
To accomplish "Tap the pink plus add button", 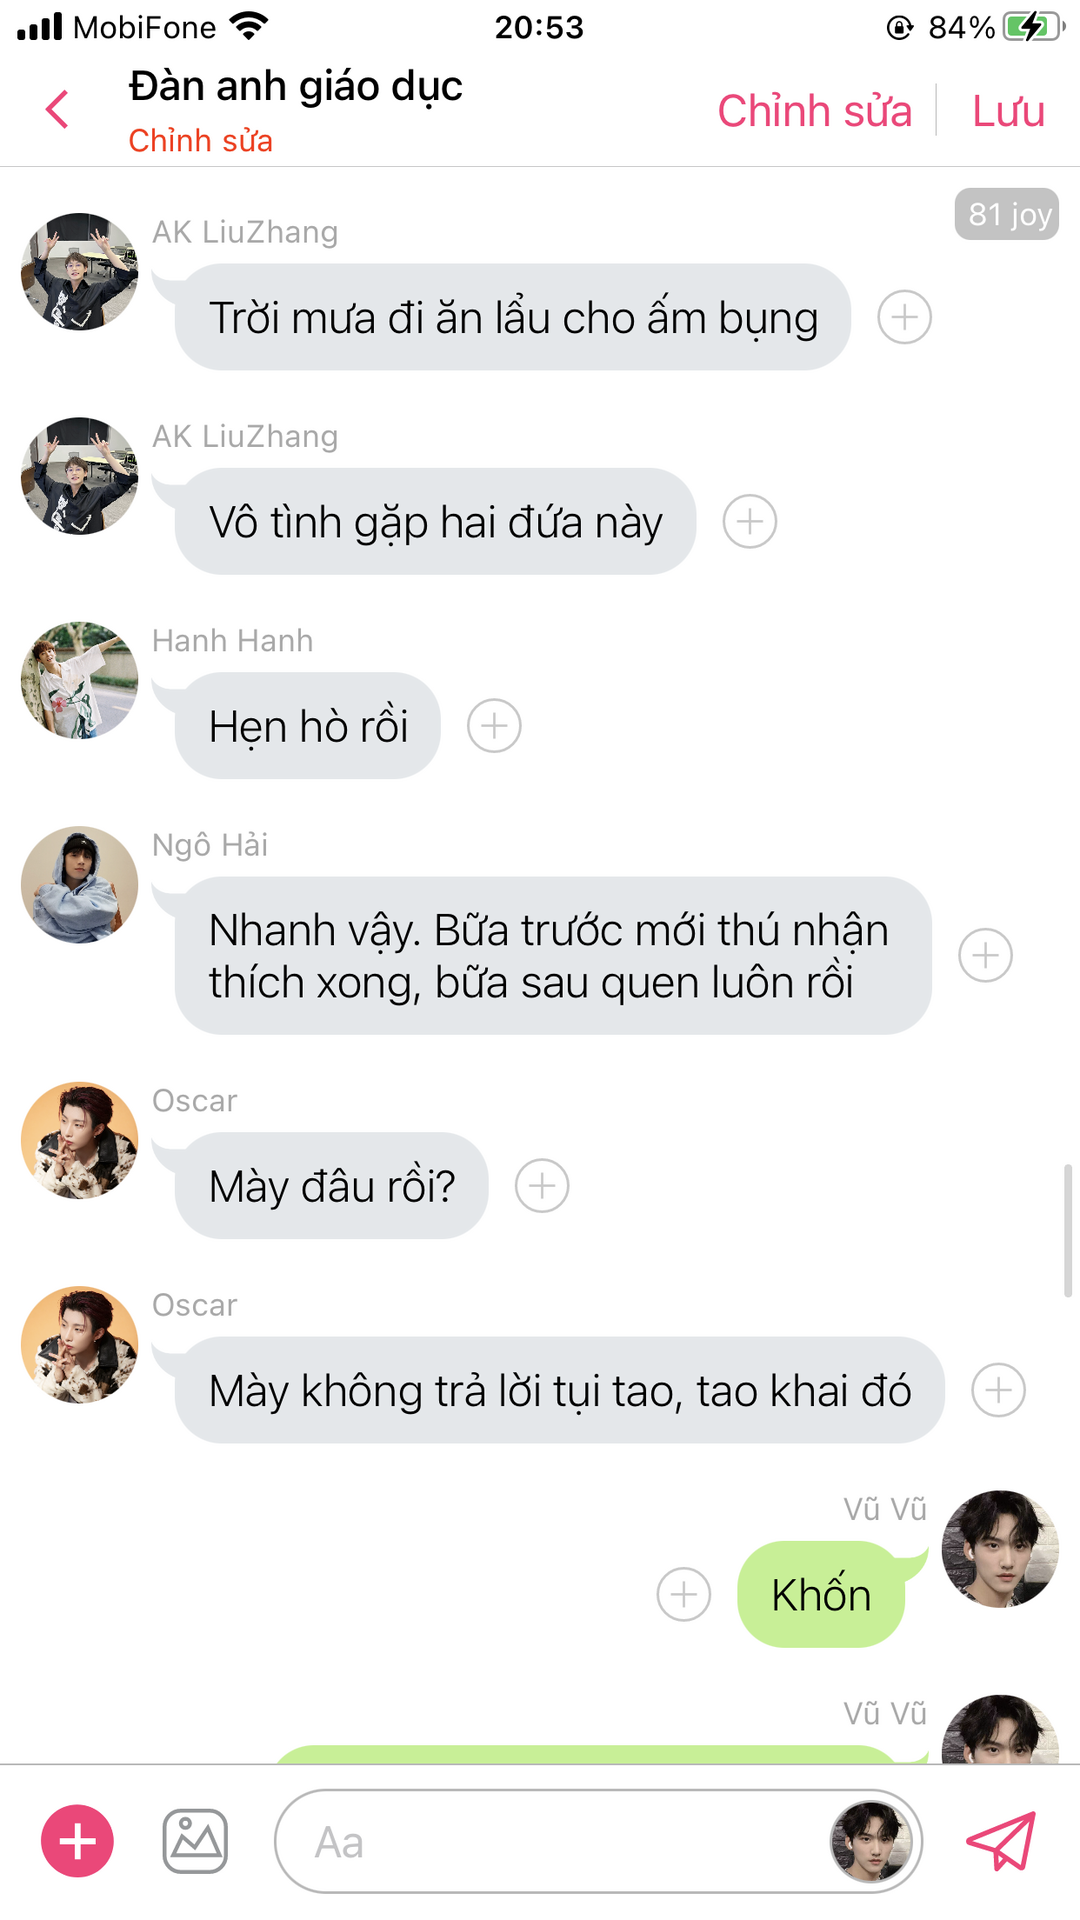I will point(77,1841).
